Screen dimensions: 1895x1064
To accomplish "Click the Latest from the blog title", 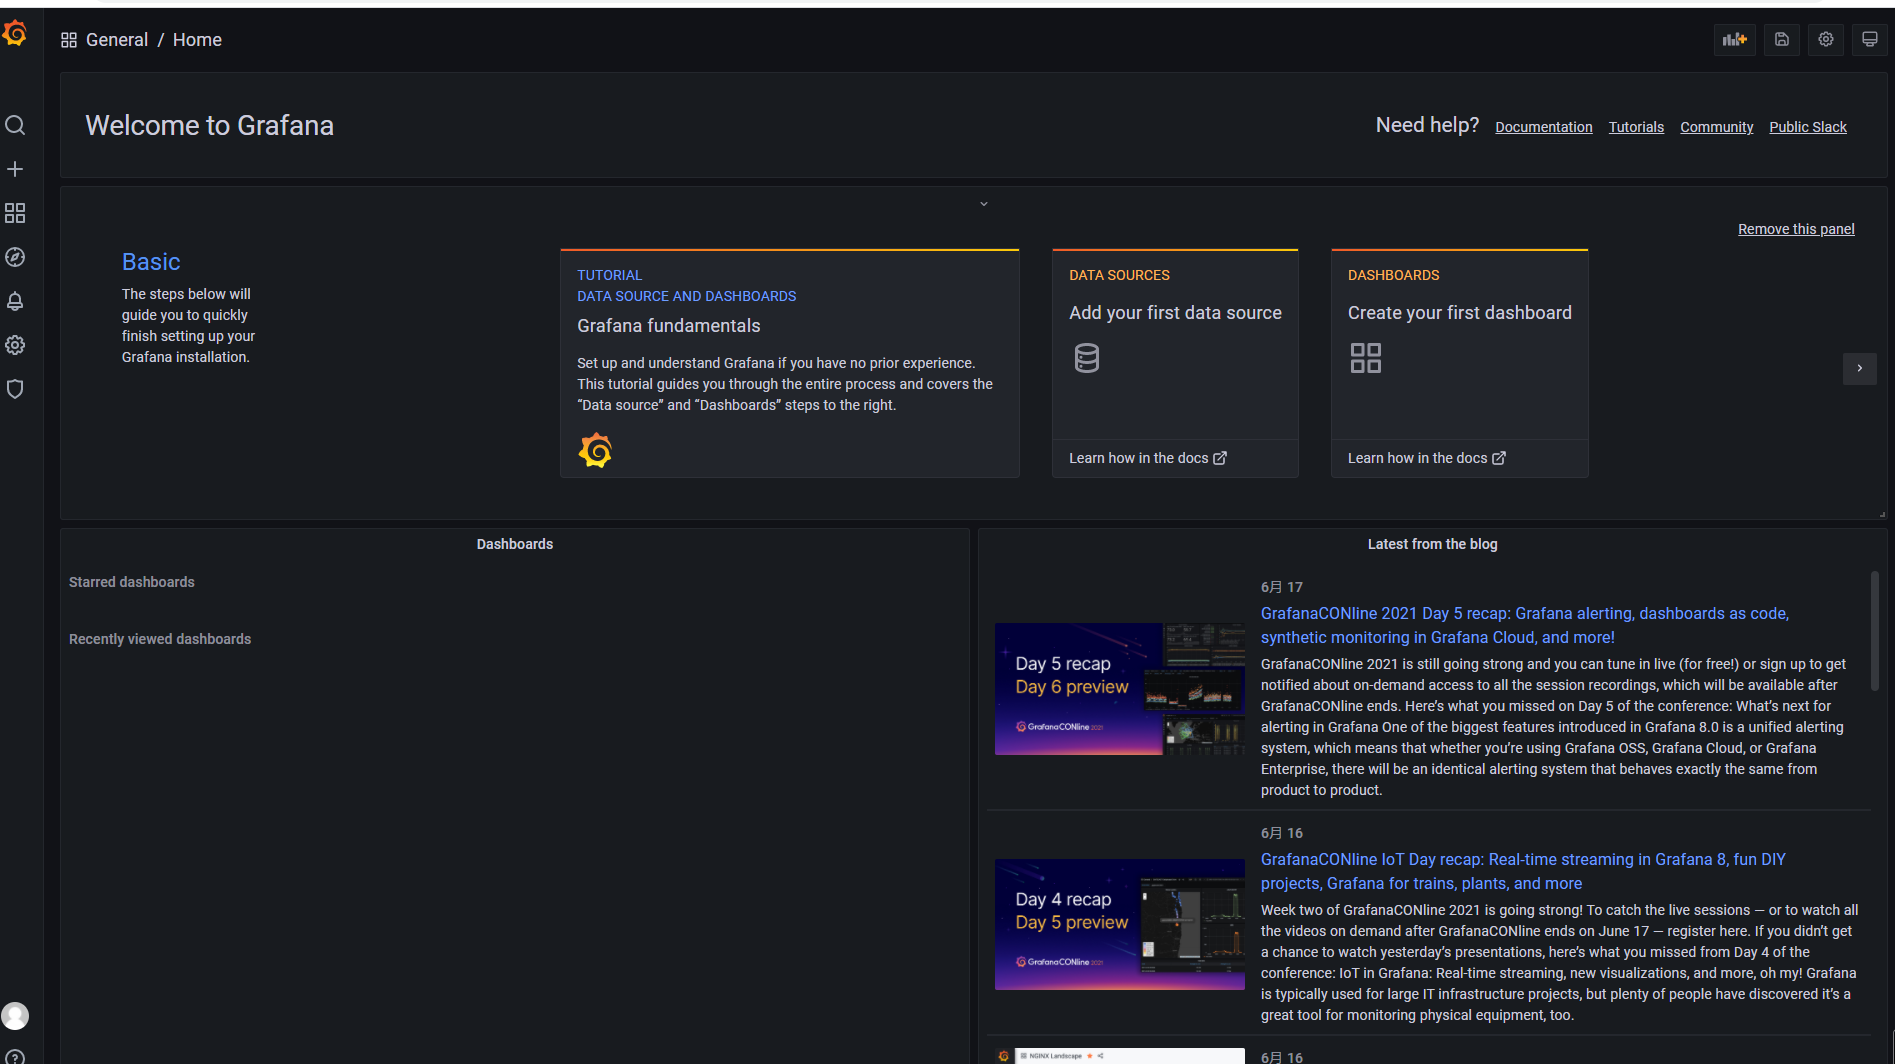I will (x=1433, y=544).
